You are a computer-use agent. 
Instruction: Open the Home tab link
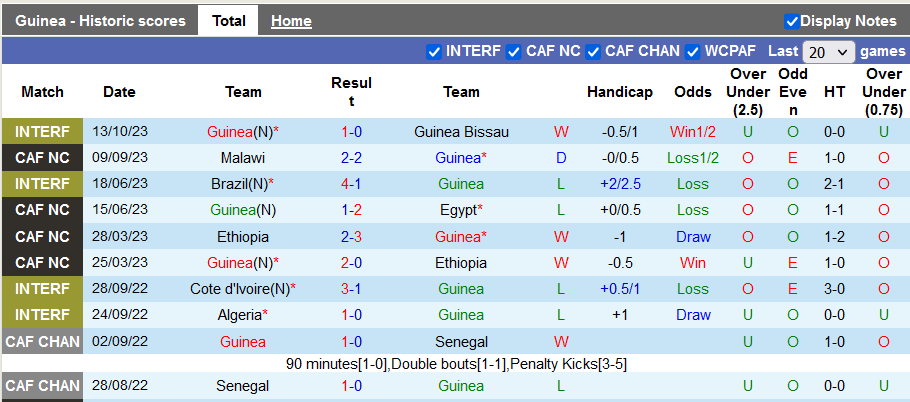291,21
